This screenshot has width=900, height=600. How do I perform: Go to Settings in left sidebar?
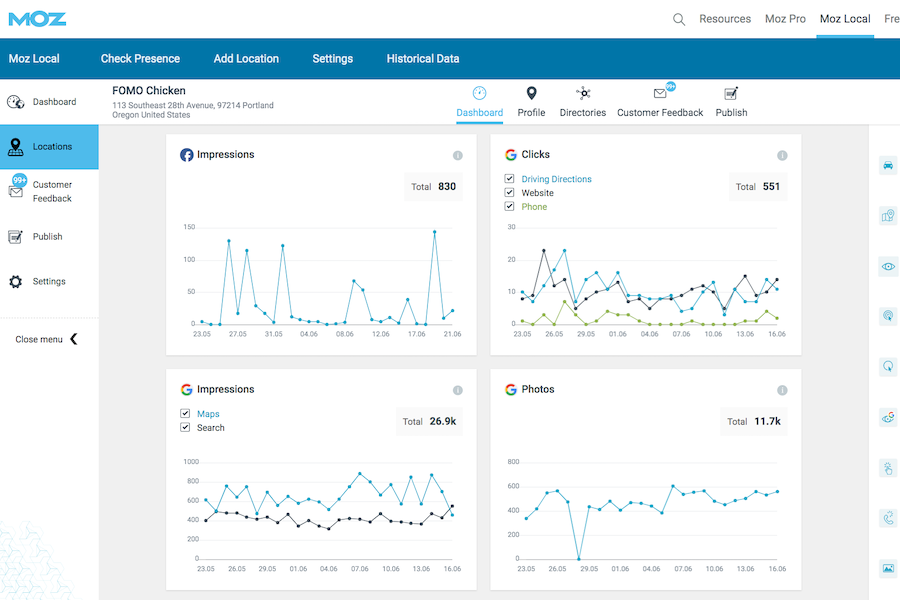48,282
